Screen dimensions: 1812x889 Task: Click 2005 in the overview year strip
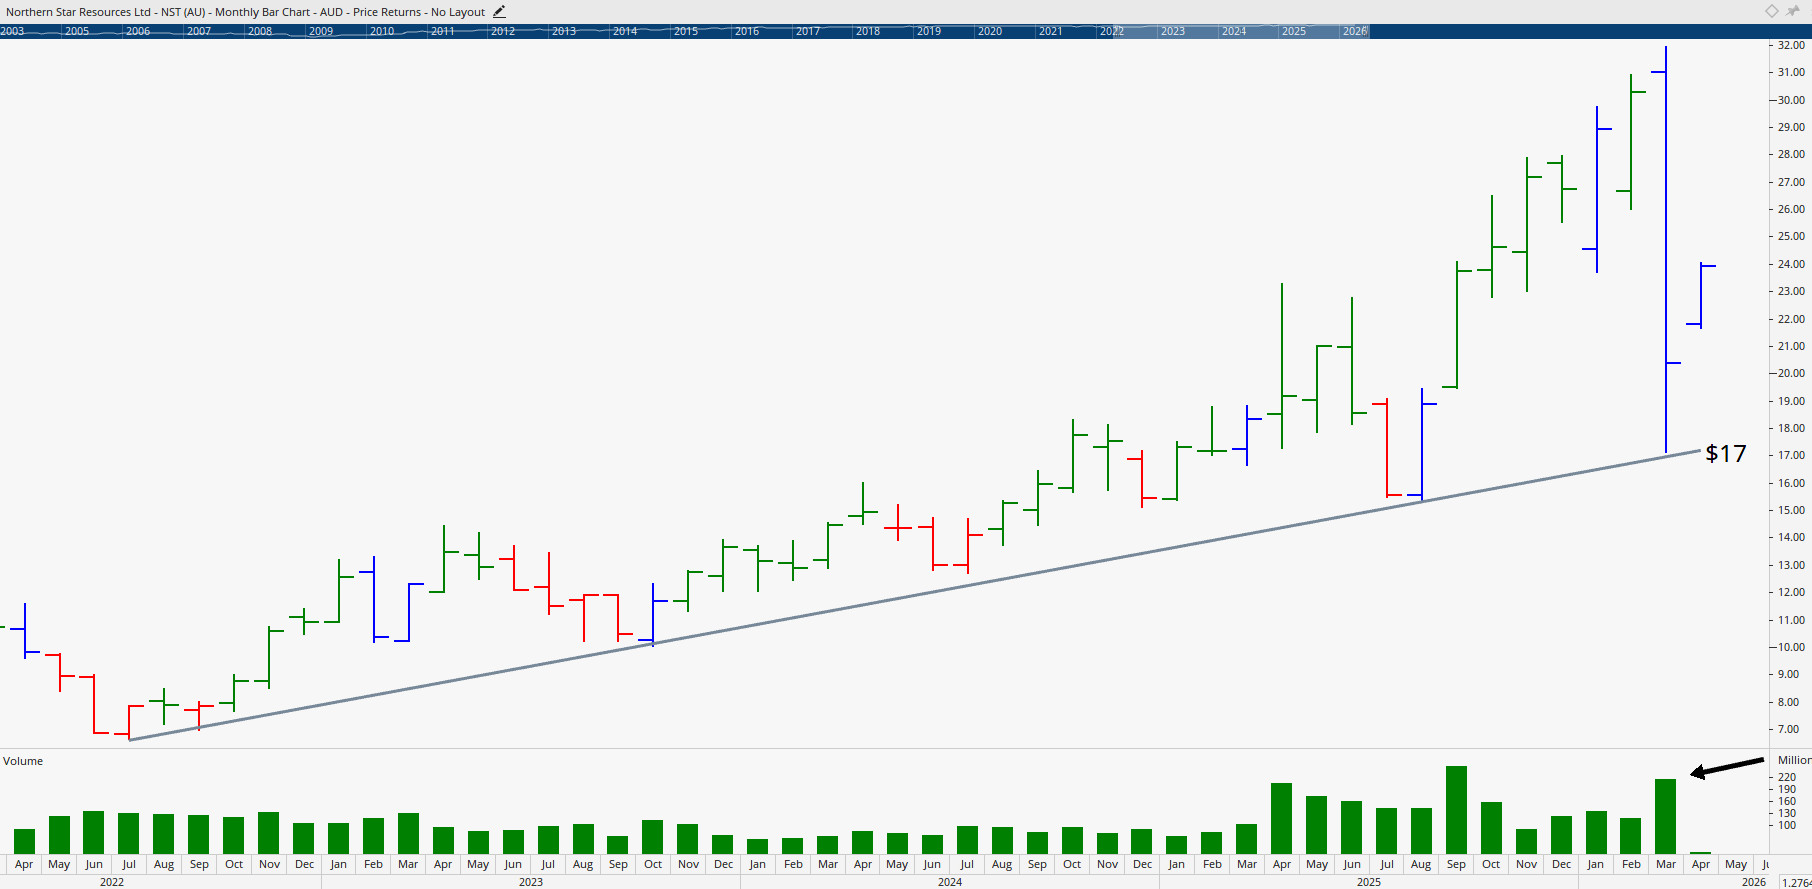pos(77,31)
